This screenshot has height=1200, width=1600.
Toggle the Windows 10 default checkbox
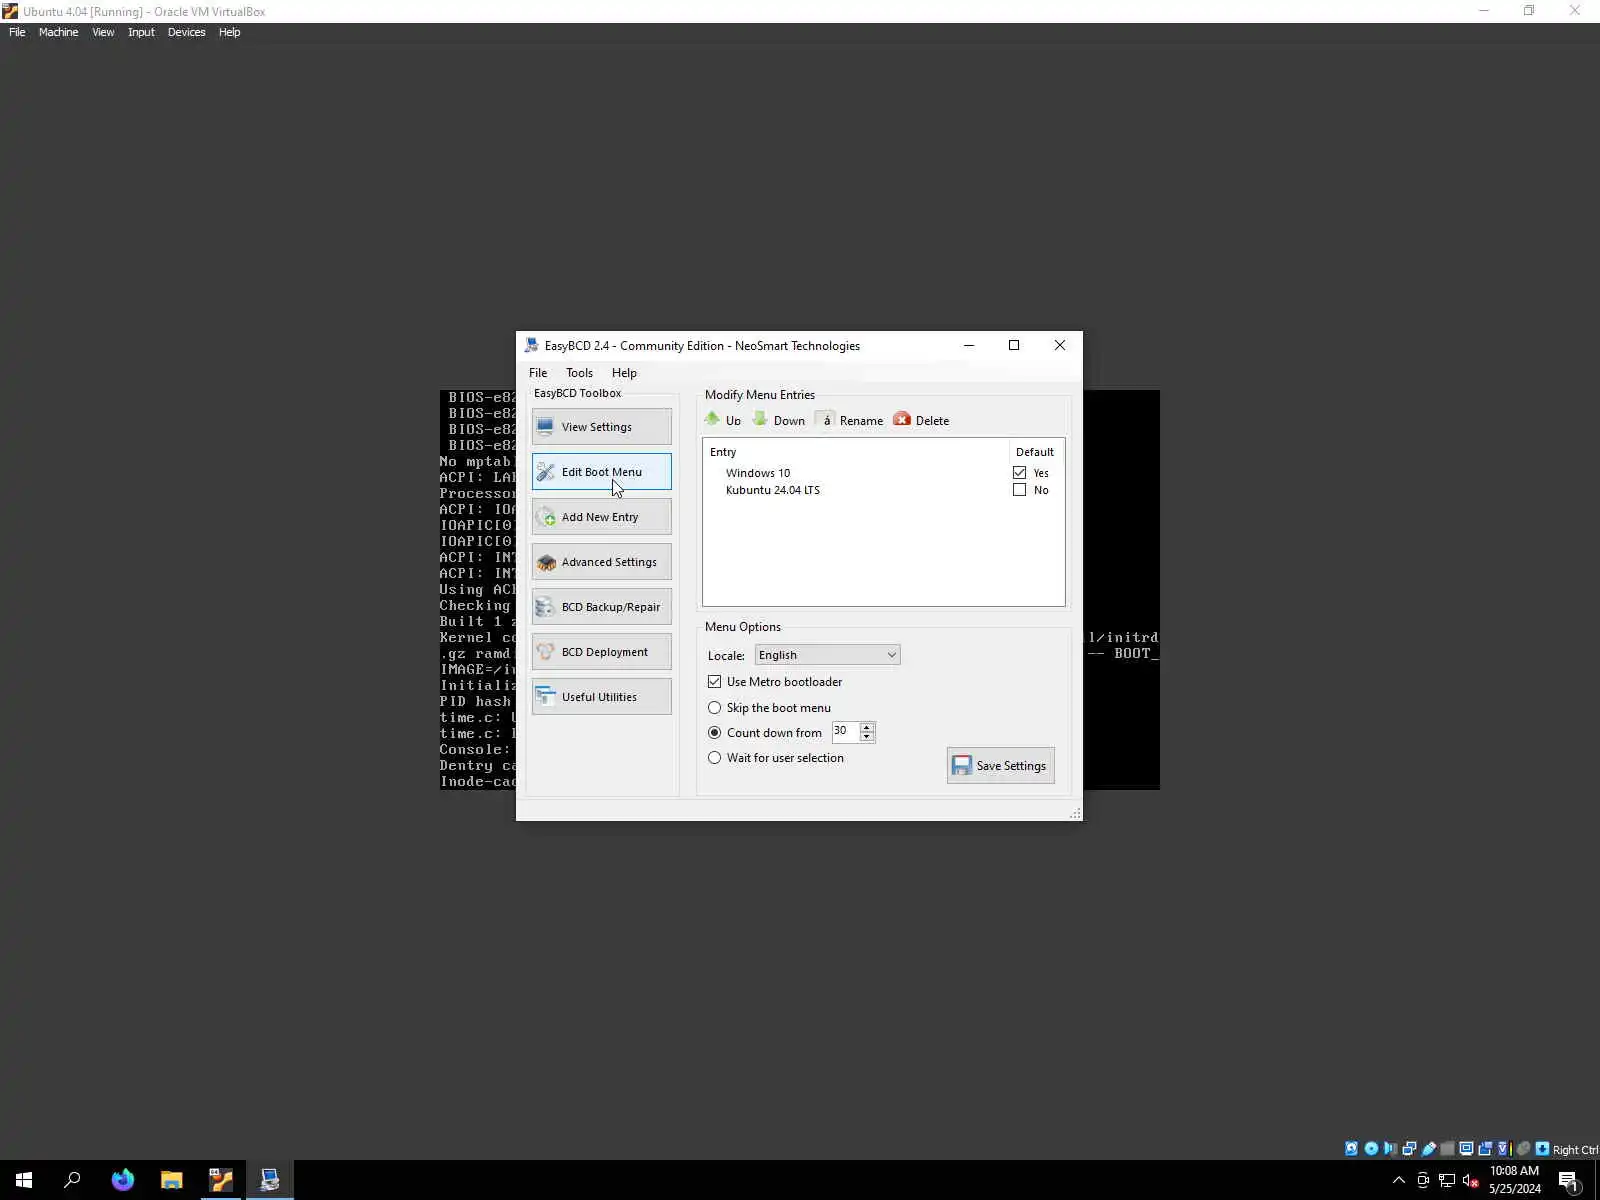(x=1019, y=473)
